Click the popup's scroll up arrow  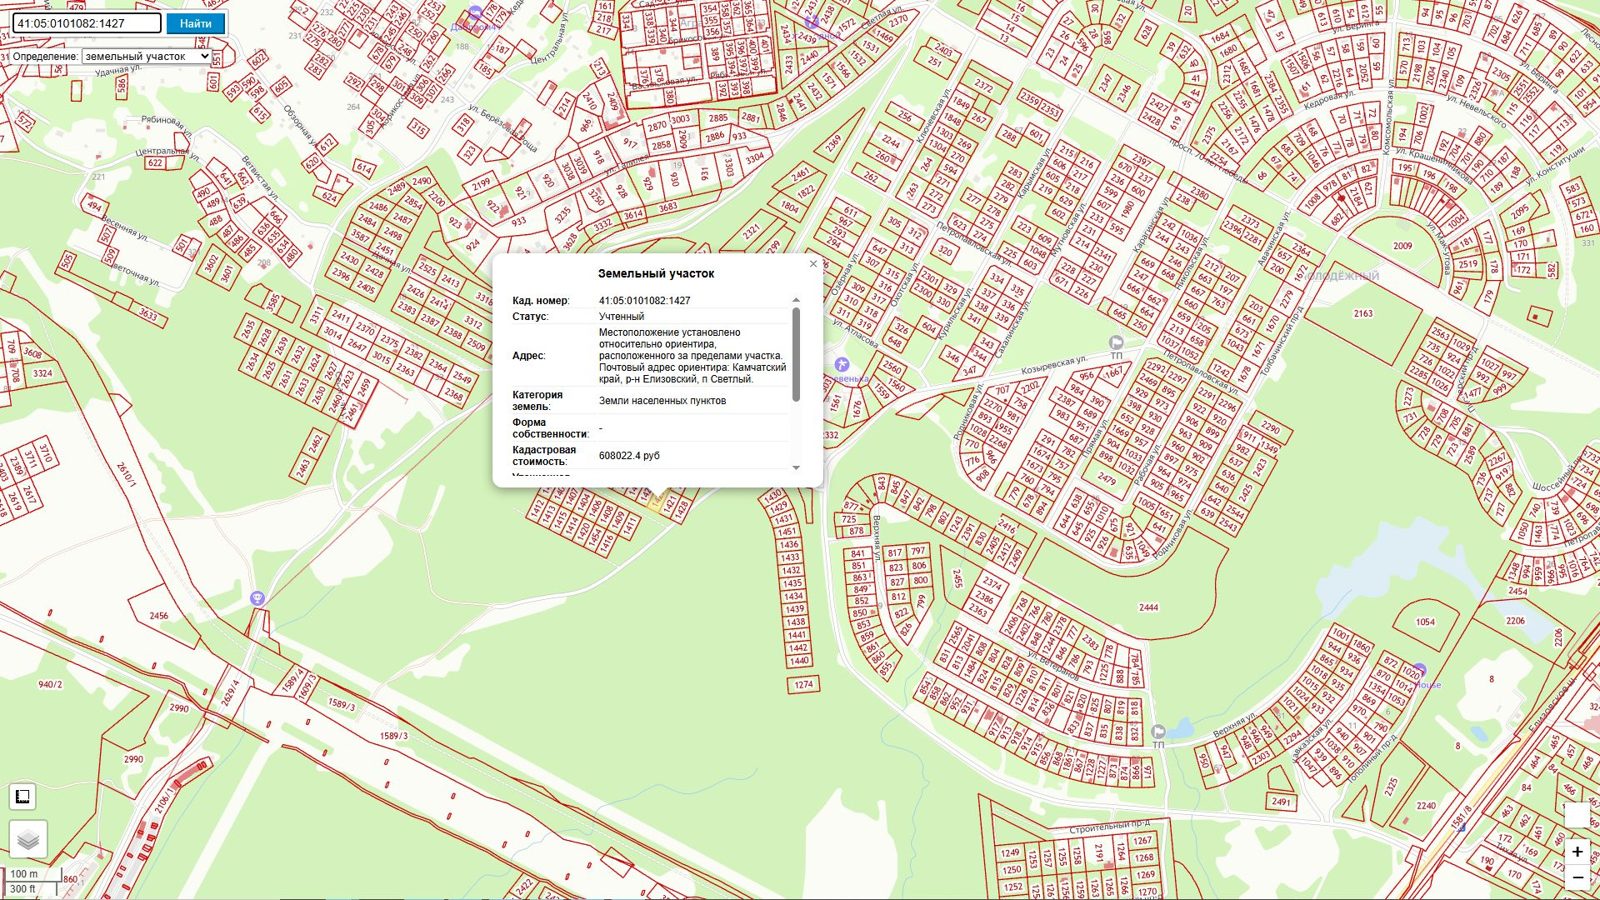tap(796, 300)
